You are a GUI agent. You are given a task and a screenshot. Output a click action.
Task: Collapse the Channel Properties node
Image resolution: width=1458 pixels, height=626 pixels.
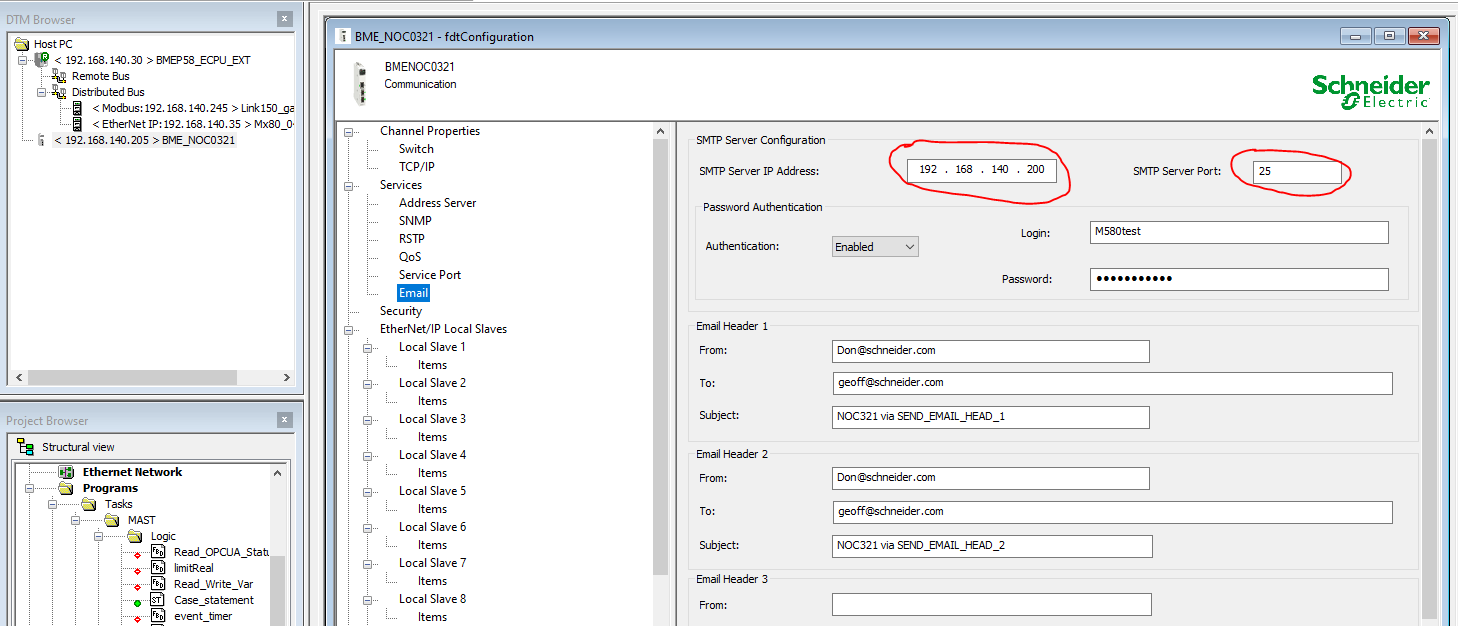[349, 131]
